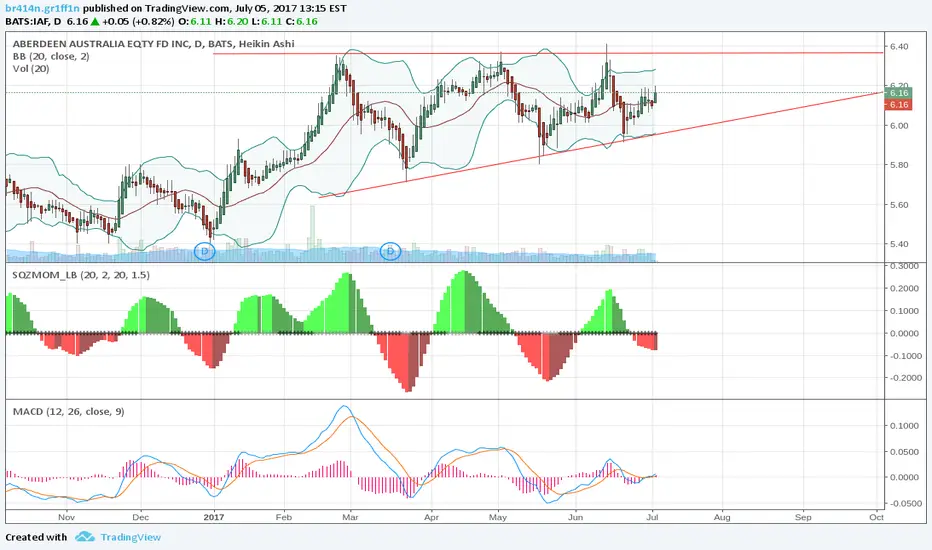Screen dimensions: 932x550
Task: Click the Apr label on time axis
Action: coord(432,517)
